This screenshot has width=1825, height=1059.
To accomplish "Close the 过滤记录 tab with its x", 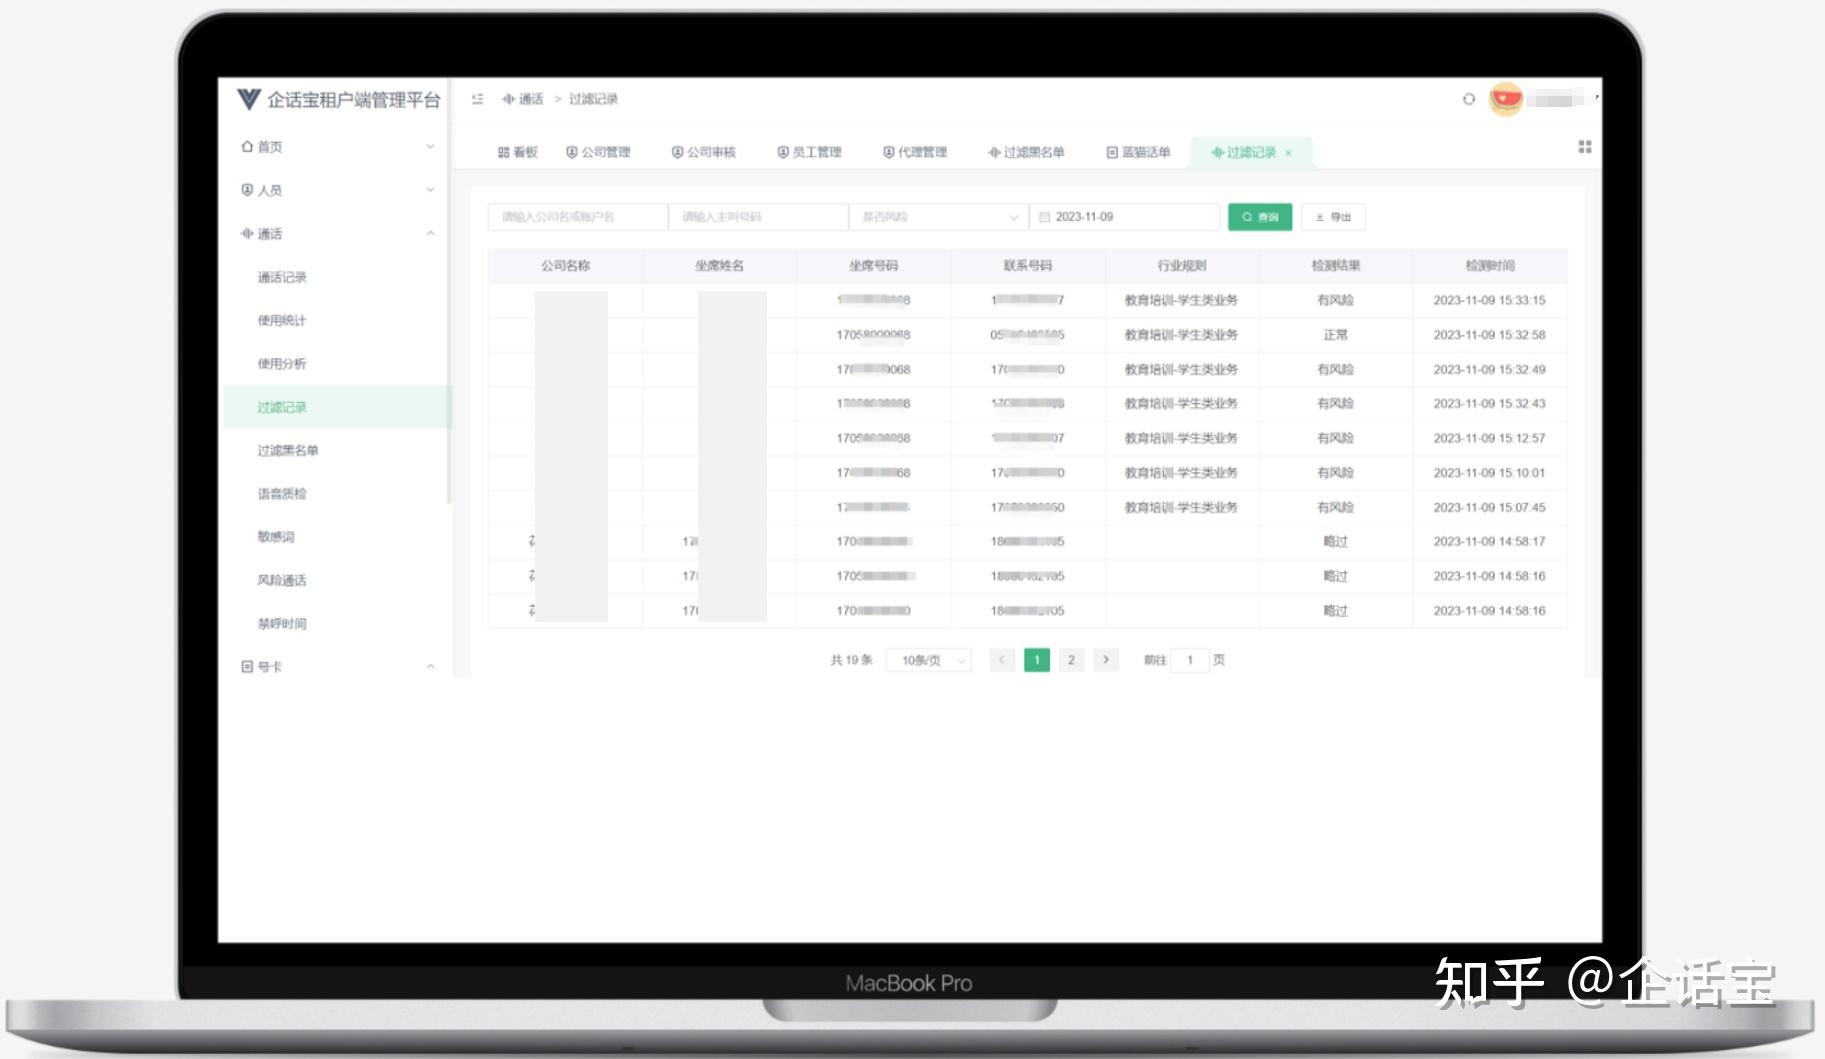I will [1288, 153].
